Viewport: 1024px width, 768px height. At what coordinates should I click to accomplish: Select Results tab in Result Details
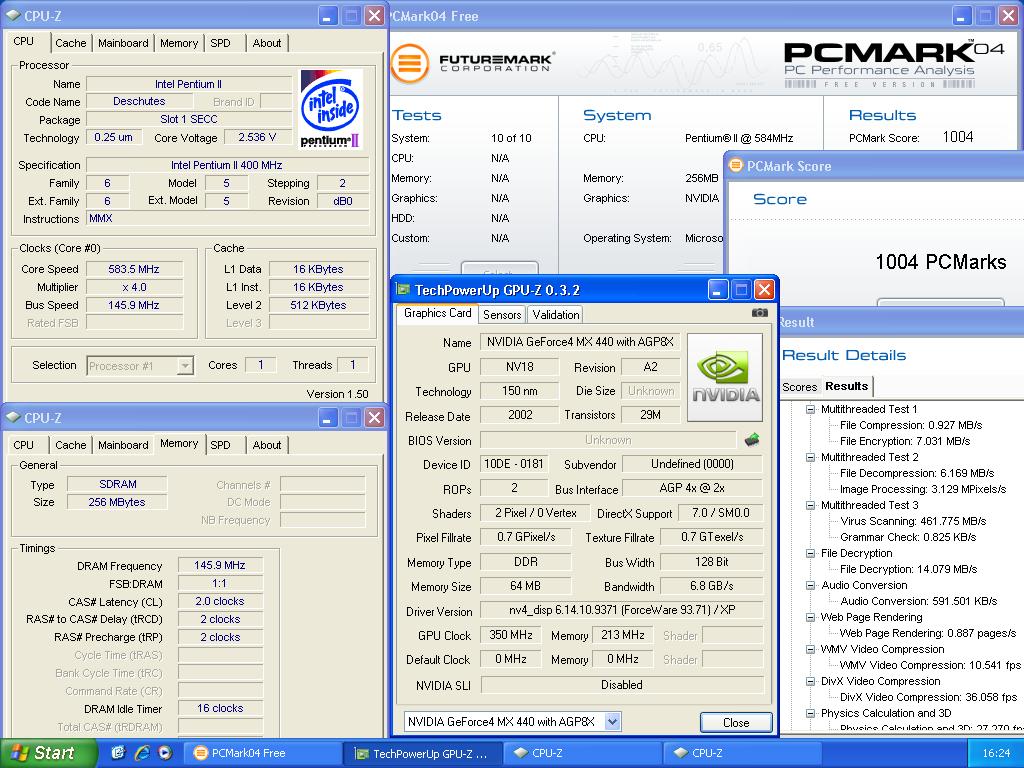point(846,386)
